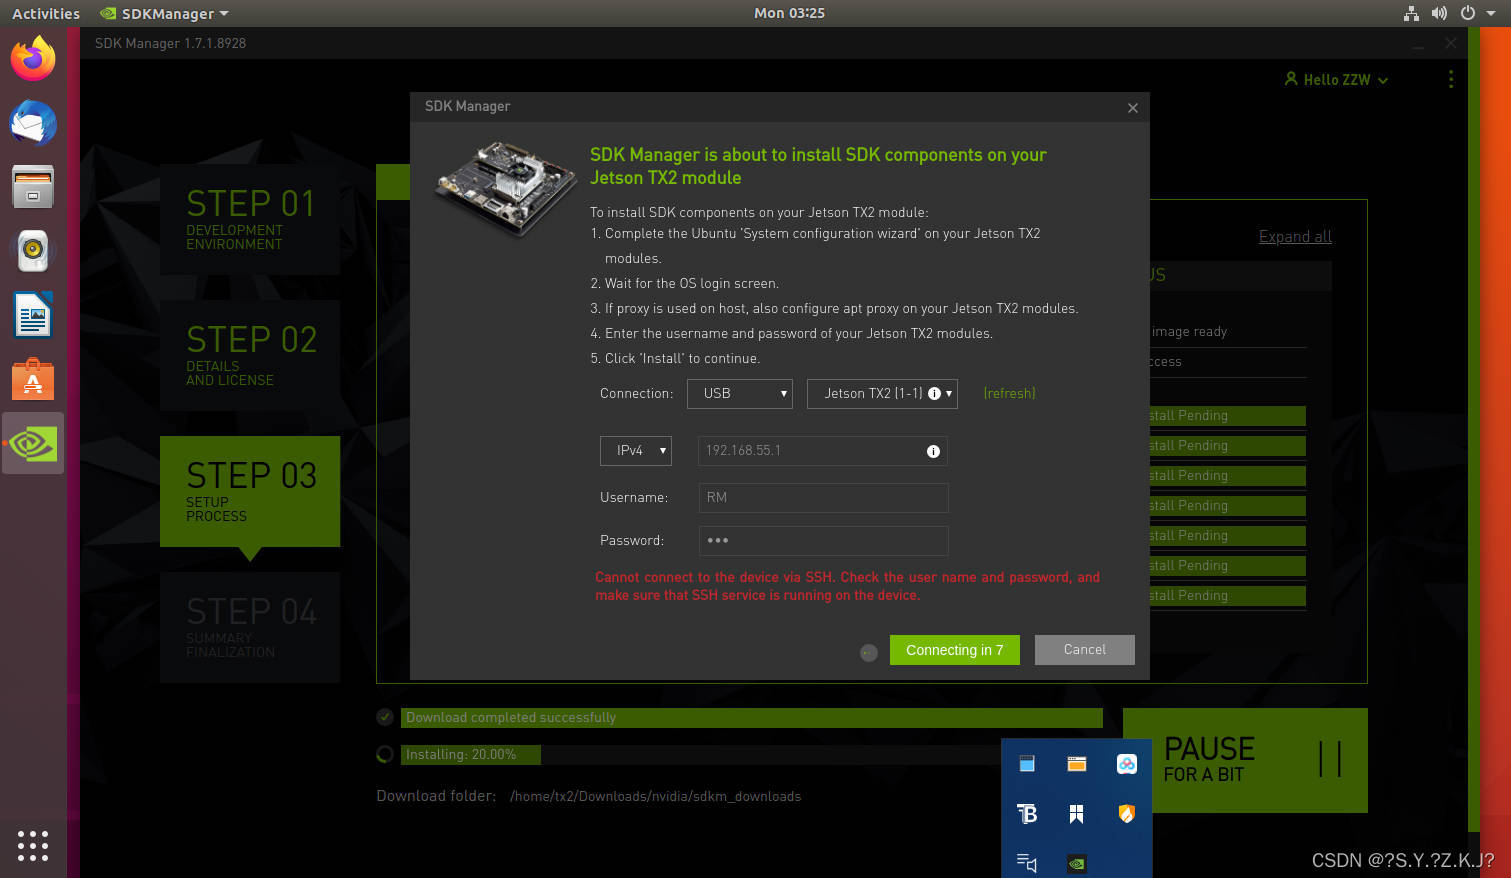1511x878 pixels.
Task: Click the info icon in IP address field
Action: [933, 451]
